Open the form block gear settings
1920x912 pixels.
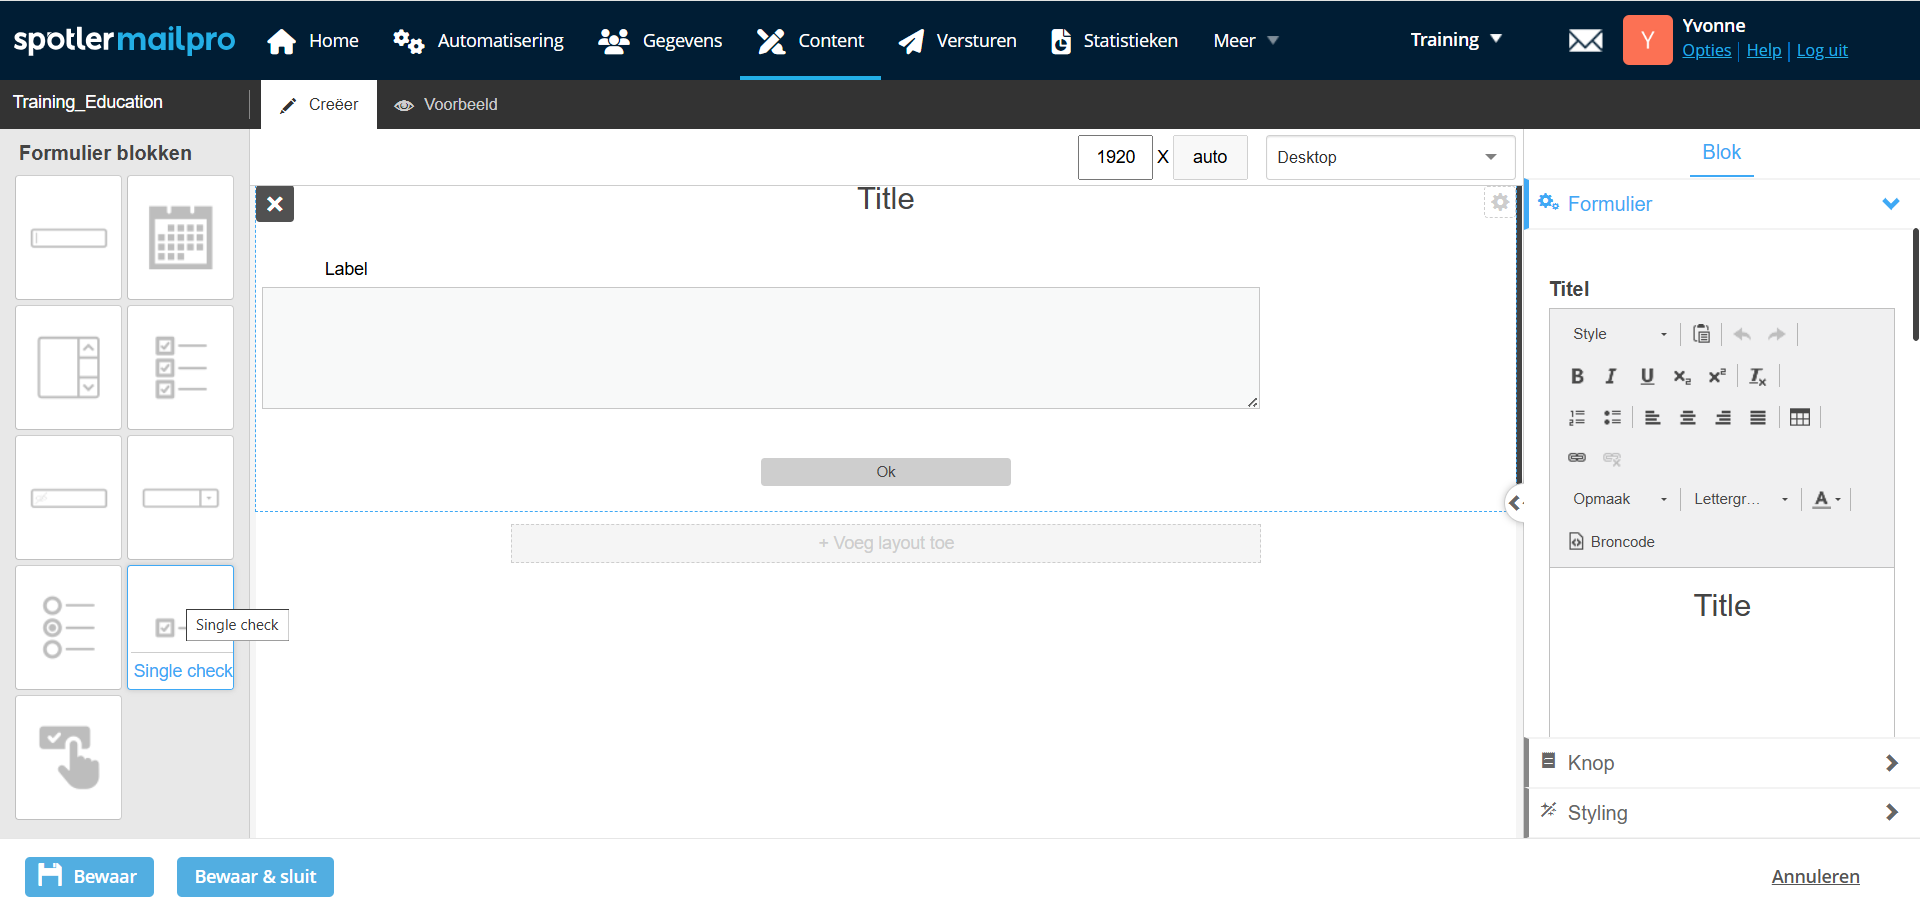point(1499,203)
